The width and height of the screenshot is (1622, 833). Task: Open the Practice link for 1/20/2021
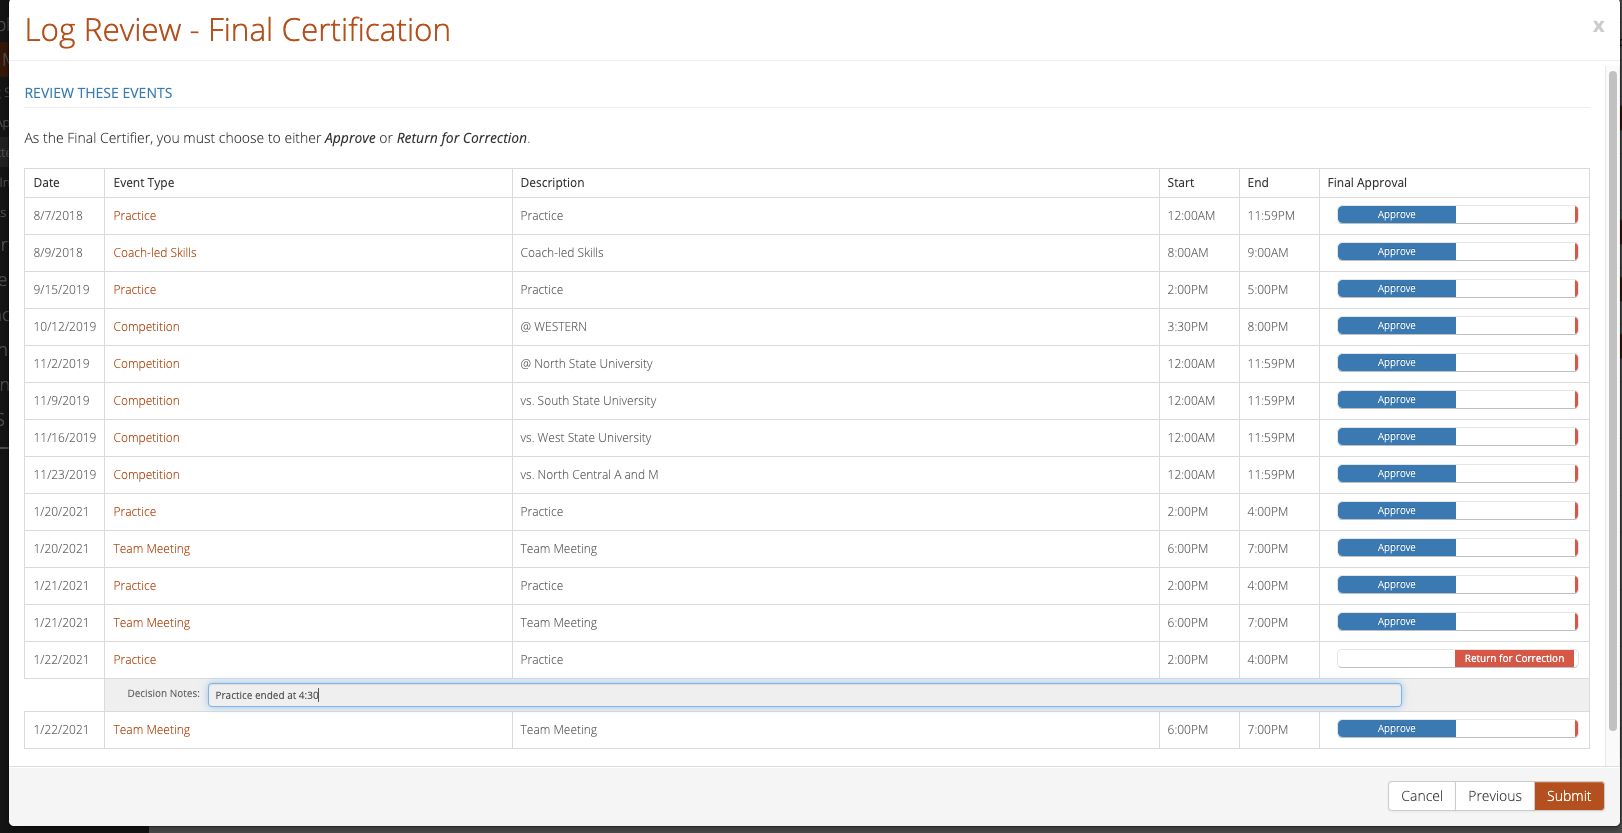pyautogui.click(x=135, y=512)
